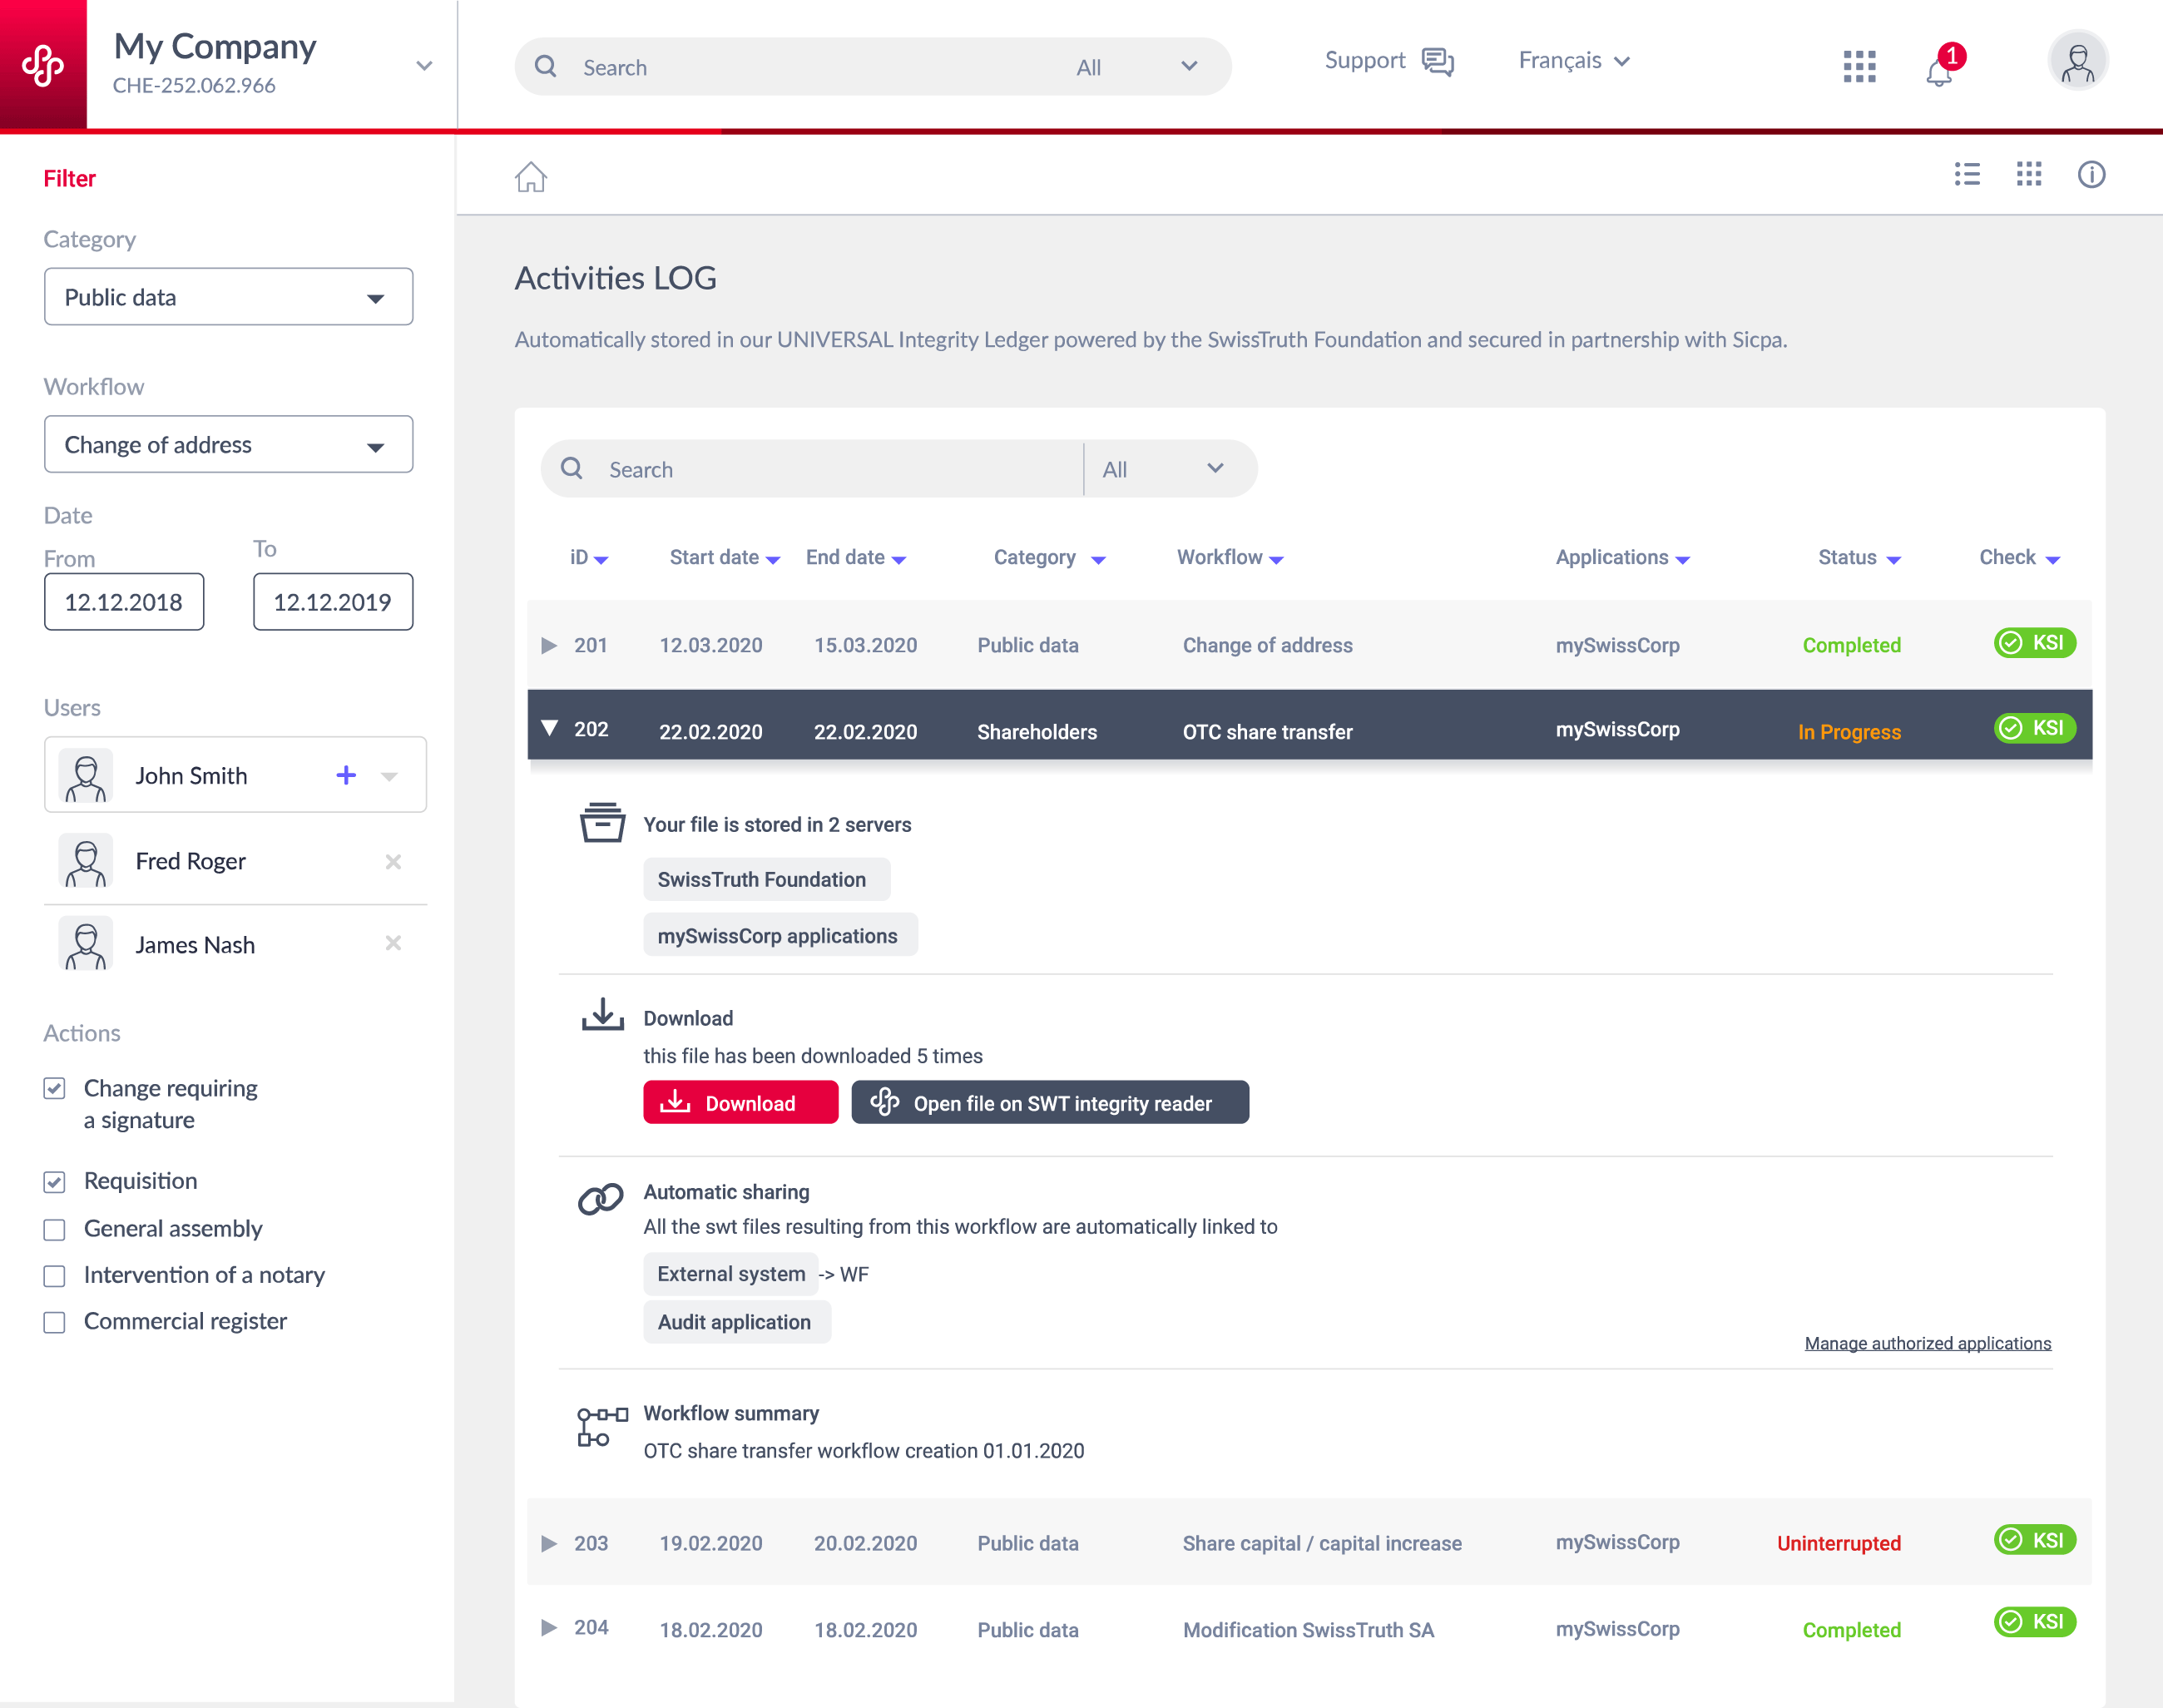Click the Workflow summary diagram icon
2163x1708 pixels.
pyautogui.click(x=602, y=1426)
